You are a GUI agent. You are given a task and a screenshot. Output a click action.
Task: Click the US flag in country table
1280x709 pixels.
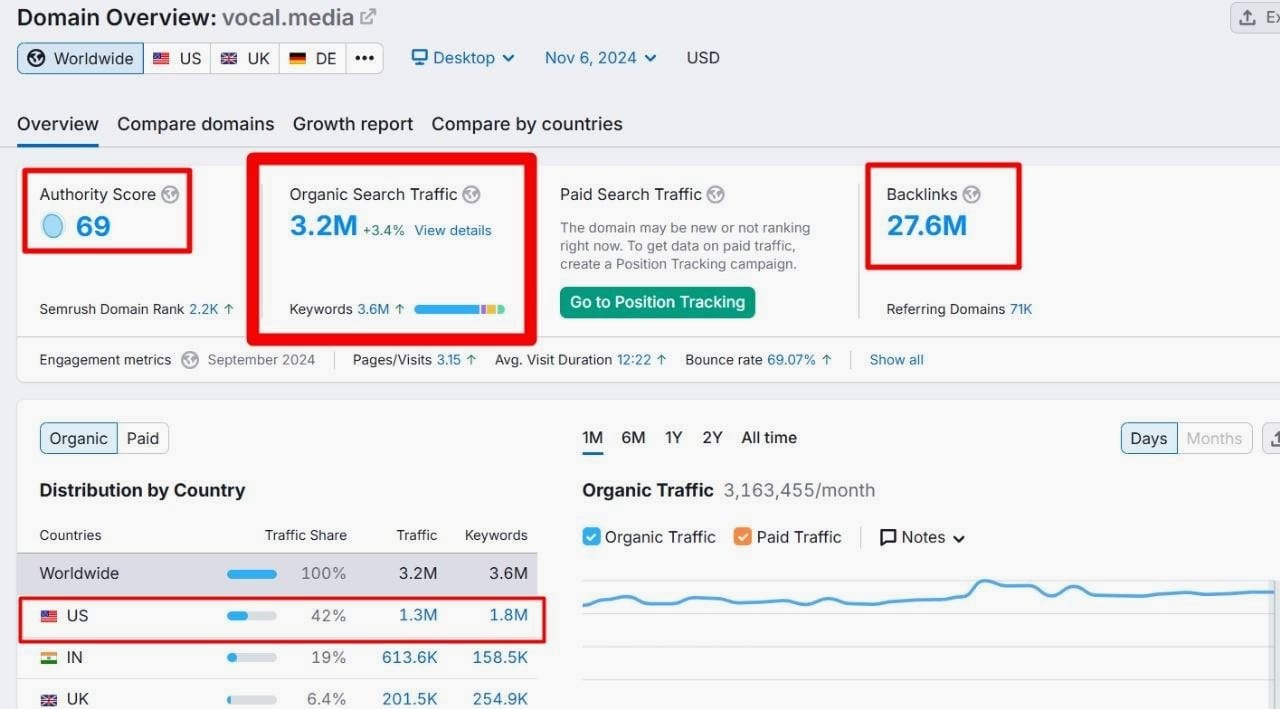pos(48,616)
